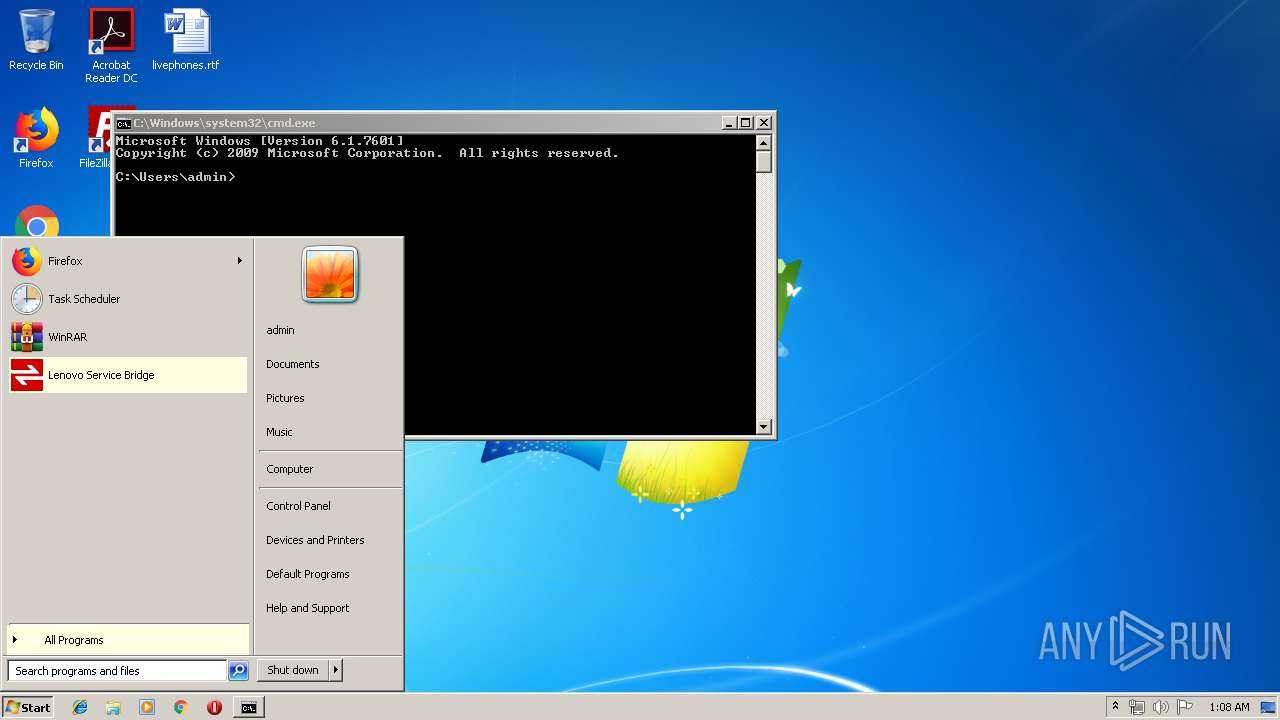Screen dimensions: 1280x720
Task: Click the cmd window scrollbar thumb
Action: pyautogui.click(x=764, y=161)
